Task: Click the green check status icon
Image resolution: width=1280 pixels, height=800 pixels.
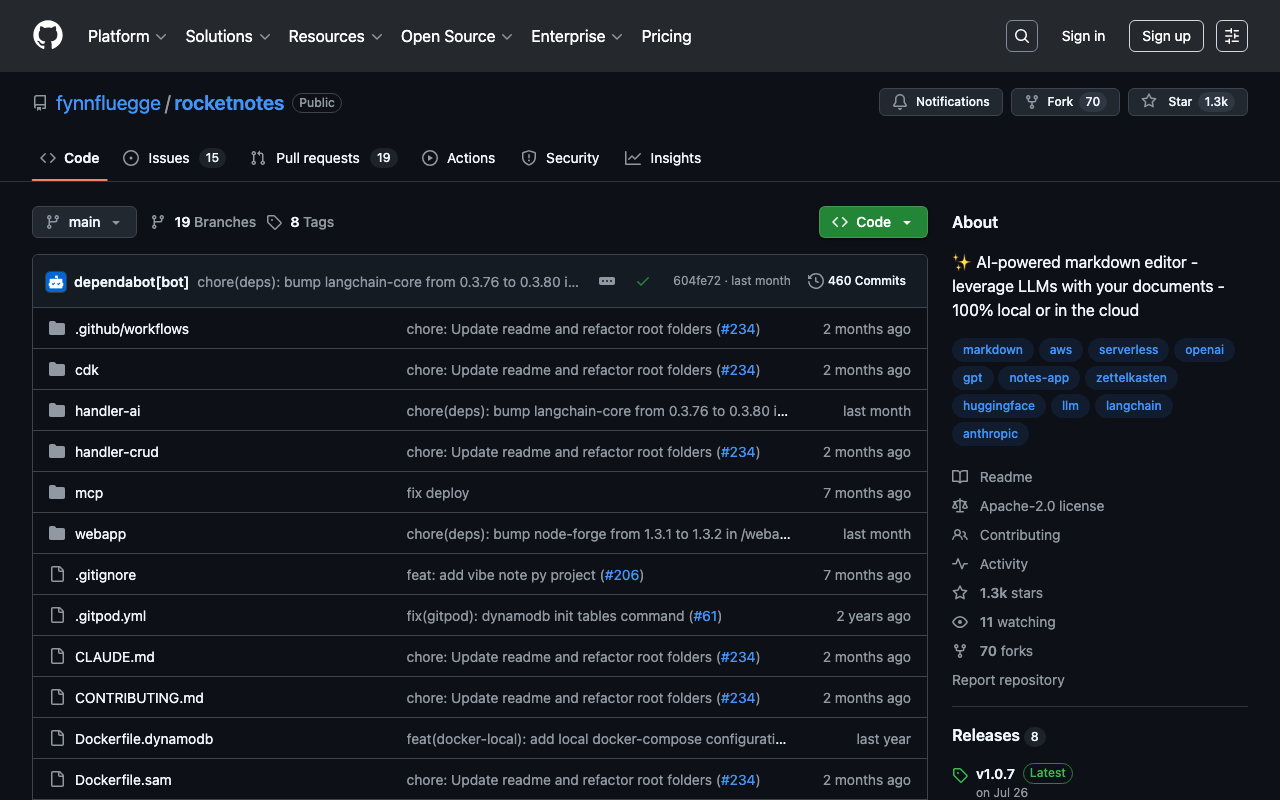Action: click(x=643, y=282)
